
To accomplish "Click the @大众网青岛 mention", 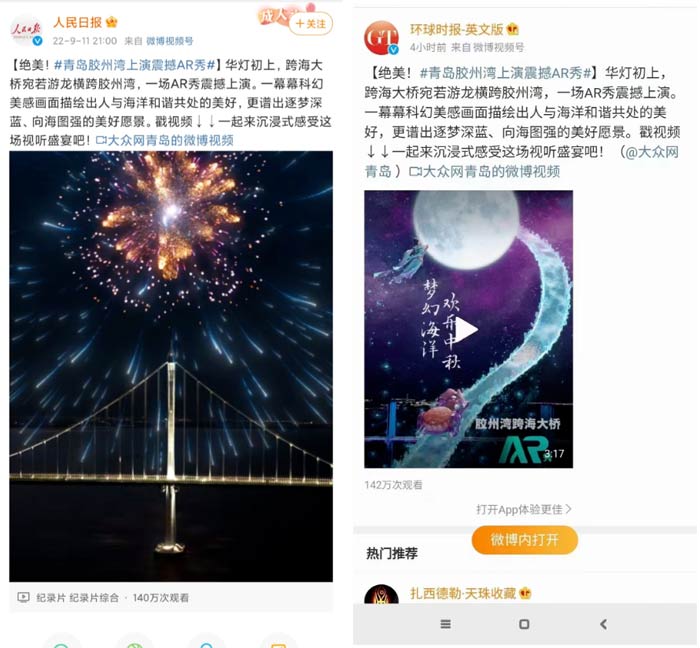I will point(521,162).
